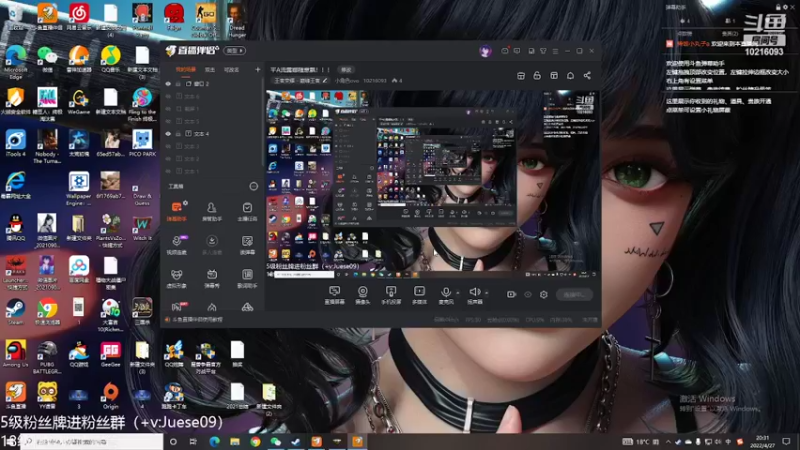The height and width of the screenshot is (450, 800).
Task: Switch to the first scene tab highlighted orange
Action: click(x=186, y=69)
